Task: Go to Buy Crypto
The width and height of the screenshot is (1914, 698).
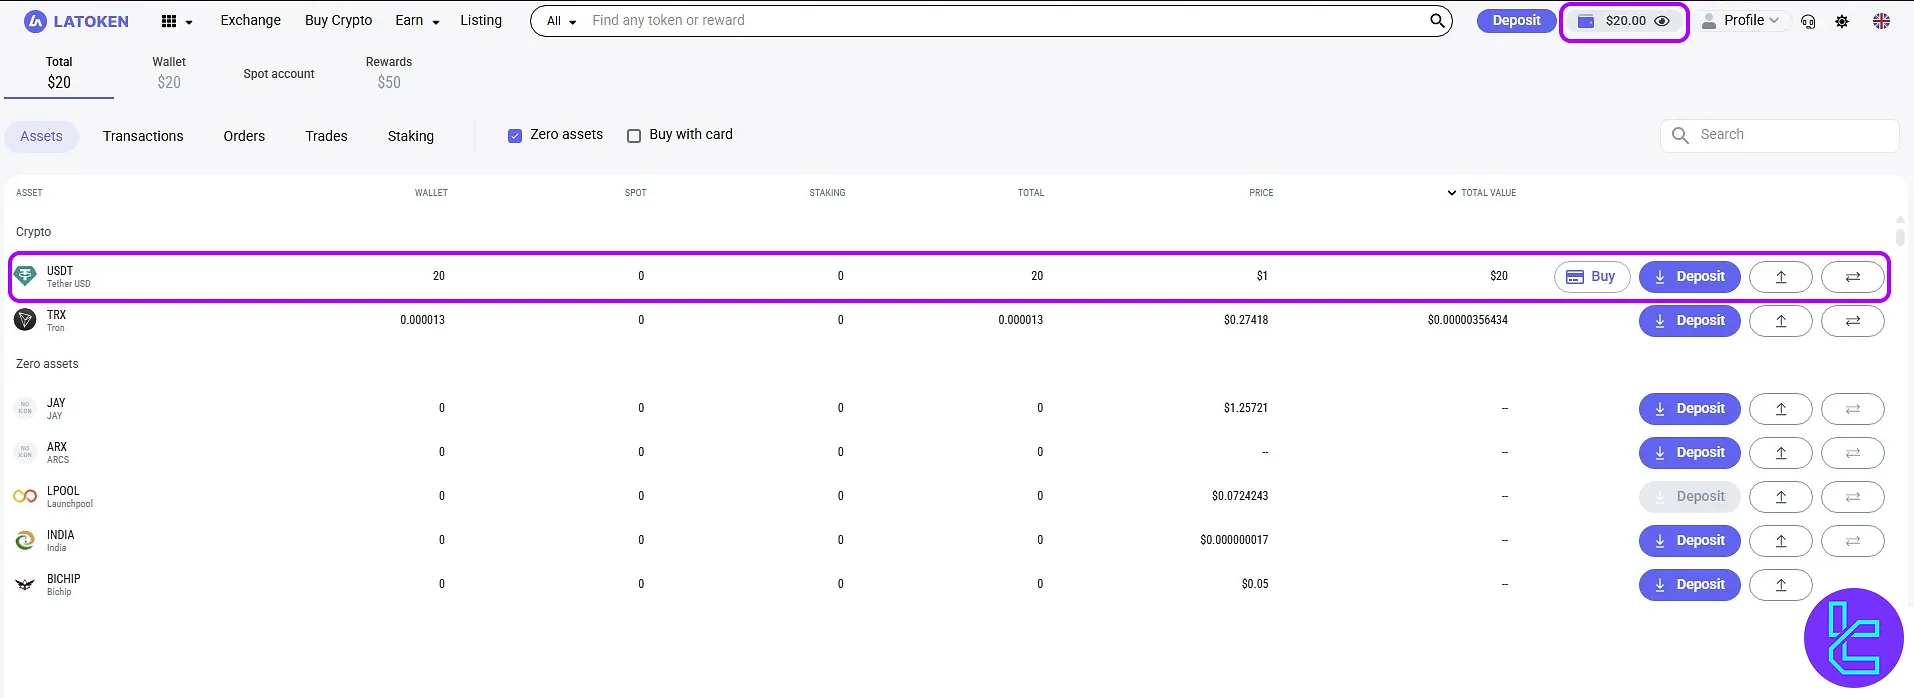Action: (338, 20)
